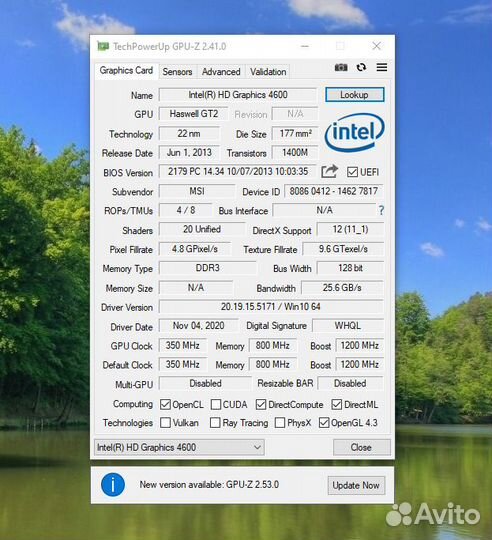Click the Close button
The width and height of the screenshot is (492, 540).
coord(362,447)
